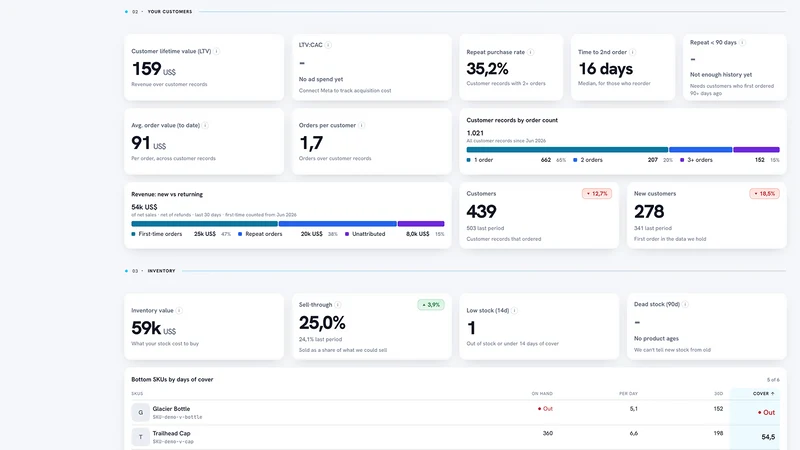Click the Trailhead Cap 'T' avatar
800x450 pixels.
(140, 437)
